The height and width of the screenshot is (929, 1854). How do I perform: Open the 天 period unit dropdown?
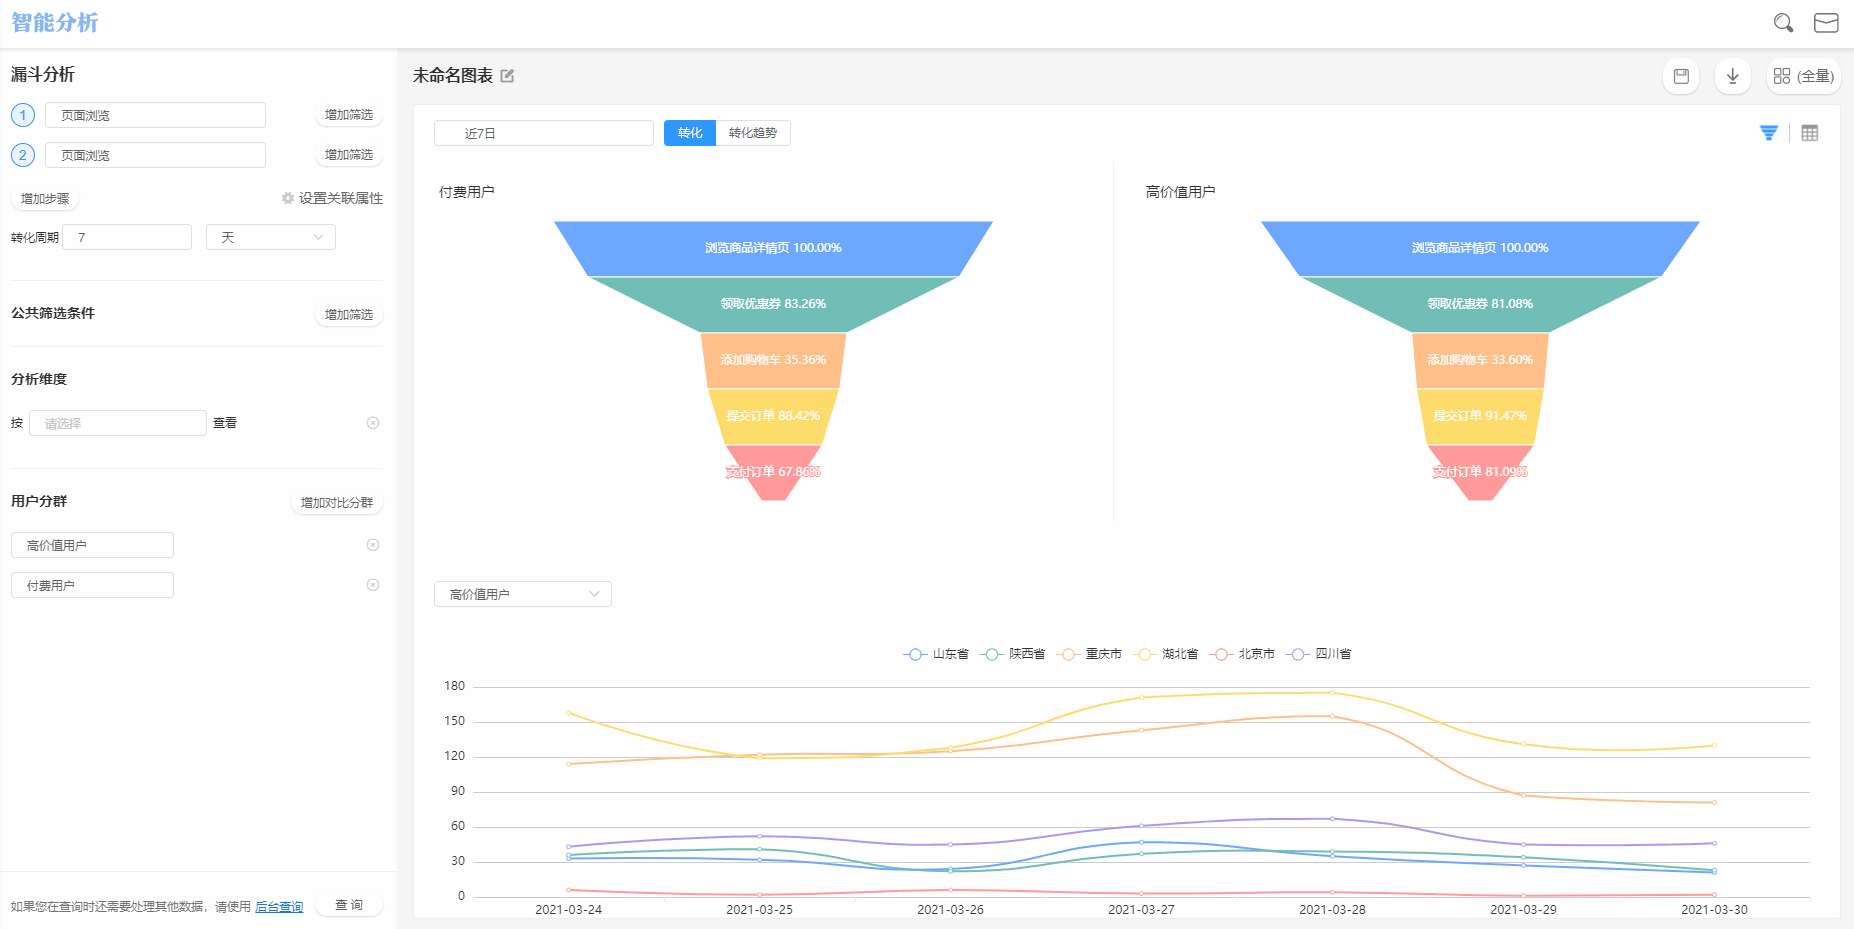pyautogui.click(x=271, y=237)
